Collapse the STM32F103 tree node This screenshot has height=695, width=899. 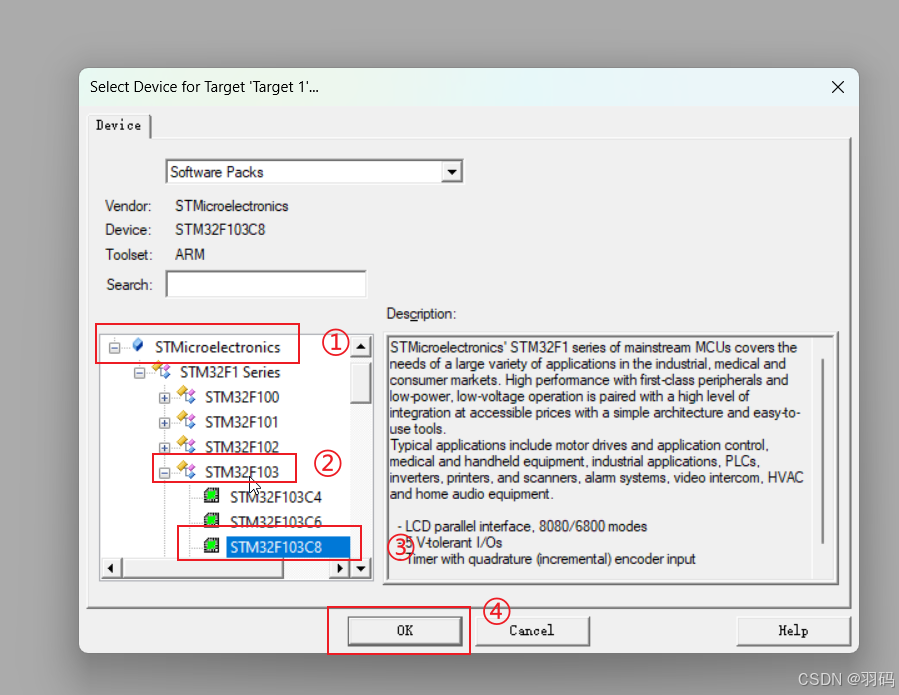pyautogui.click(x=165, y=473)
